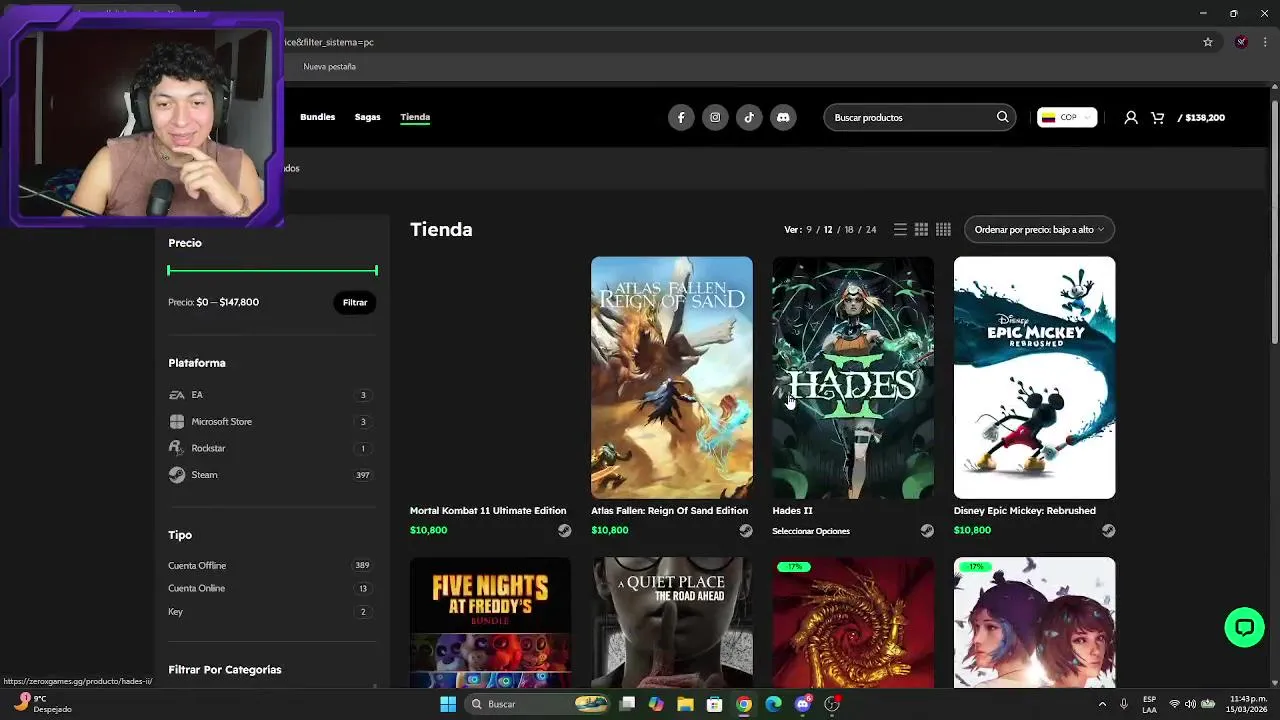Viewport: 1280px width, 720px height.
Task: Open cart total $138,200
Action: [1201, 117]
